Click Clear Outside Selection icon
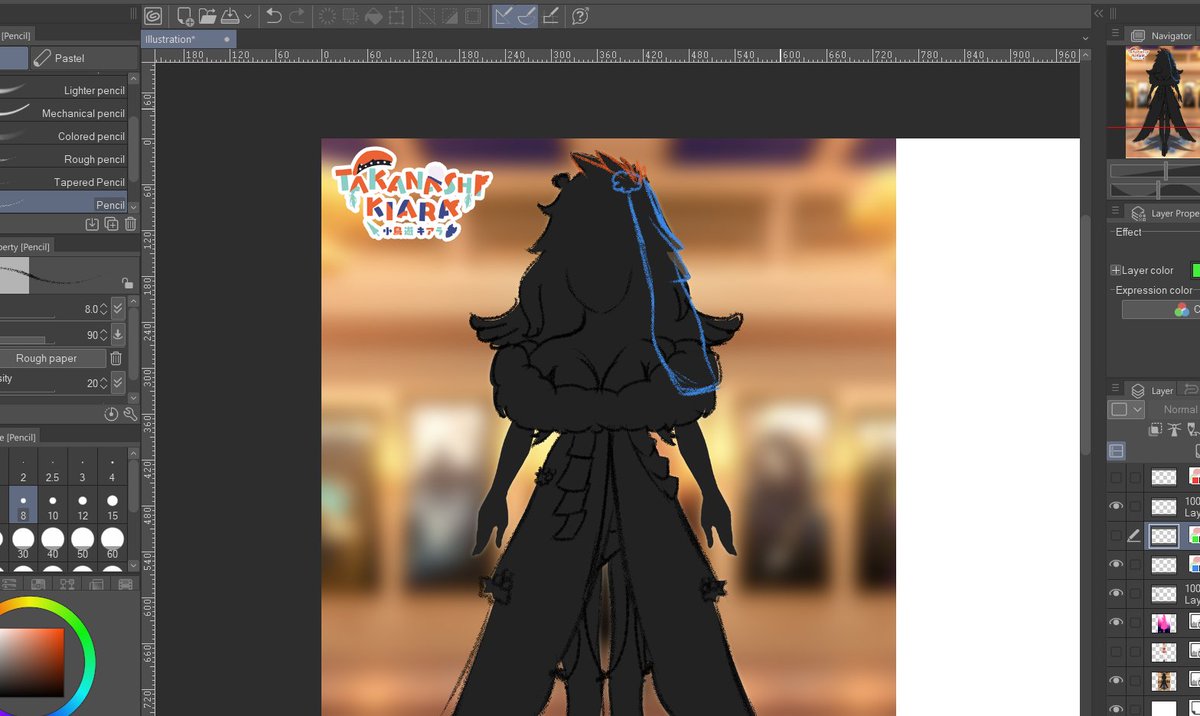Image resolution: width=1200 pixels, height=716 pixels. [350, 15]
